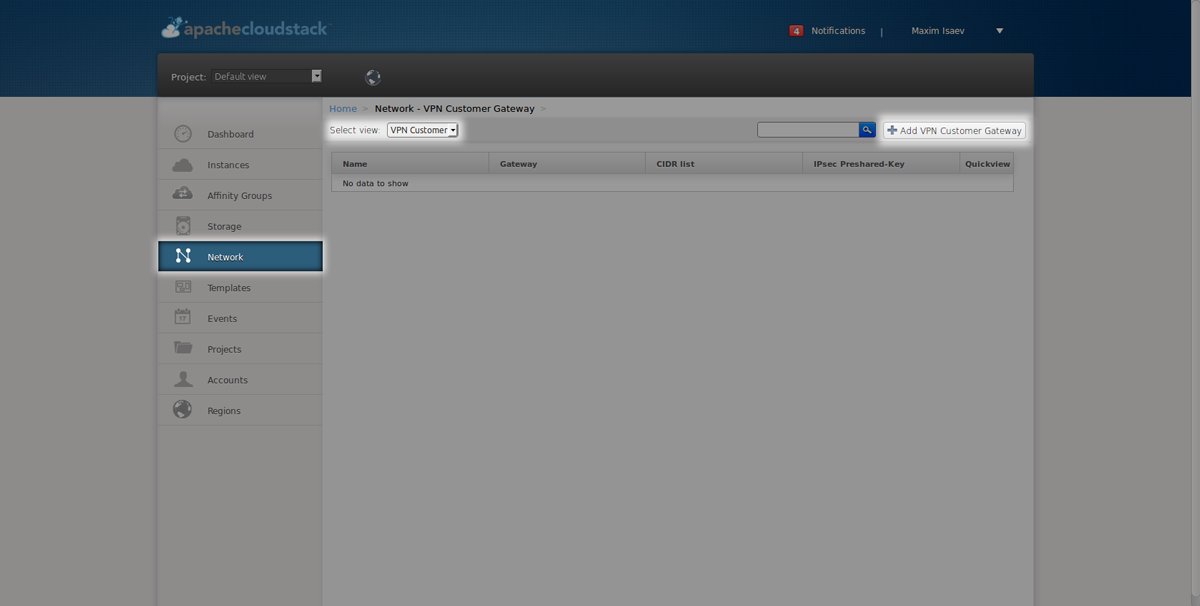The image size is (1200, 606).
Task: Click the 'Select view:' label
Action: [355, 130]
